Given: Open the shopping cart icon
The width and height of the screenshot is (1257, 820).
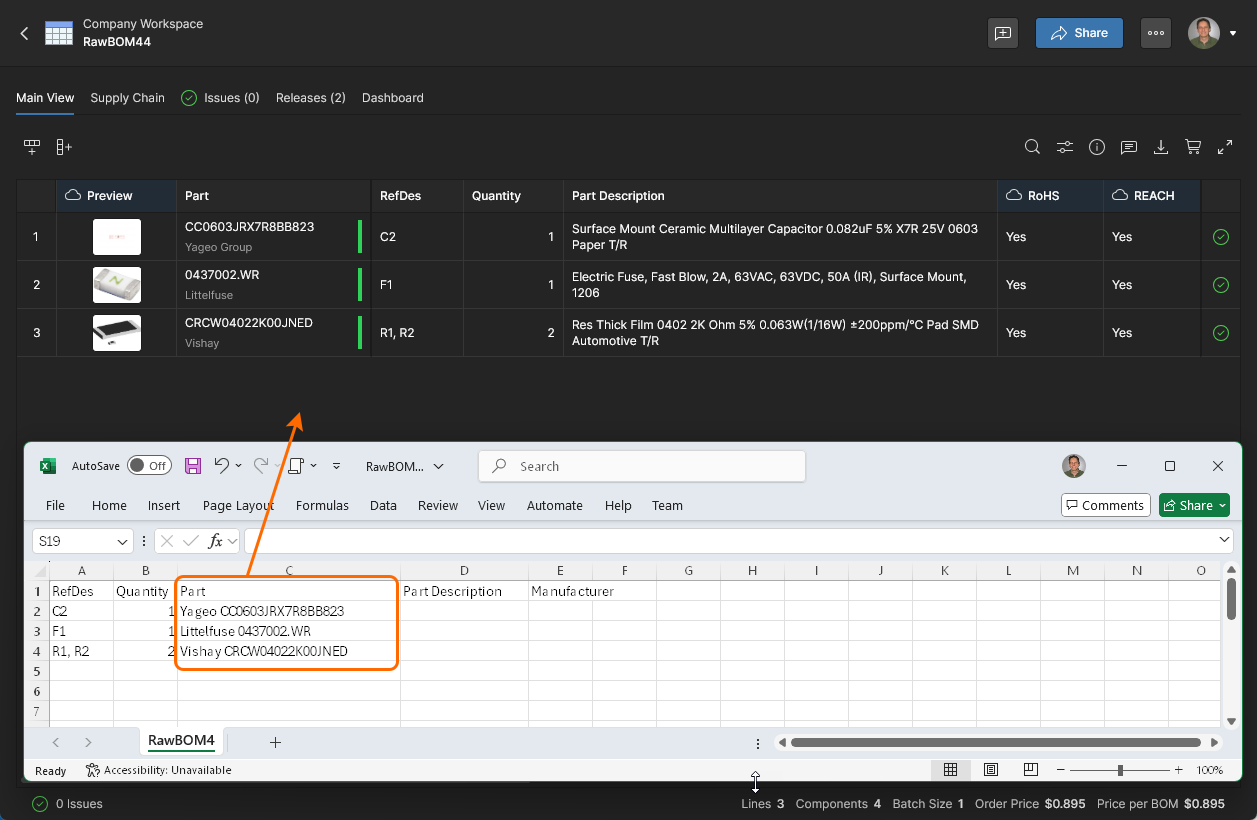Looking at the screenshot, I should tap(1193, 147).
